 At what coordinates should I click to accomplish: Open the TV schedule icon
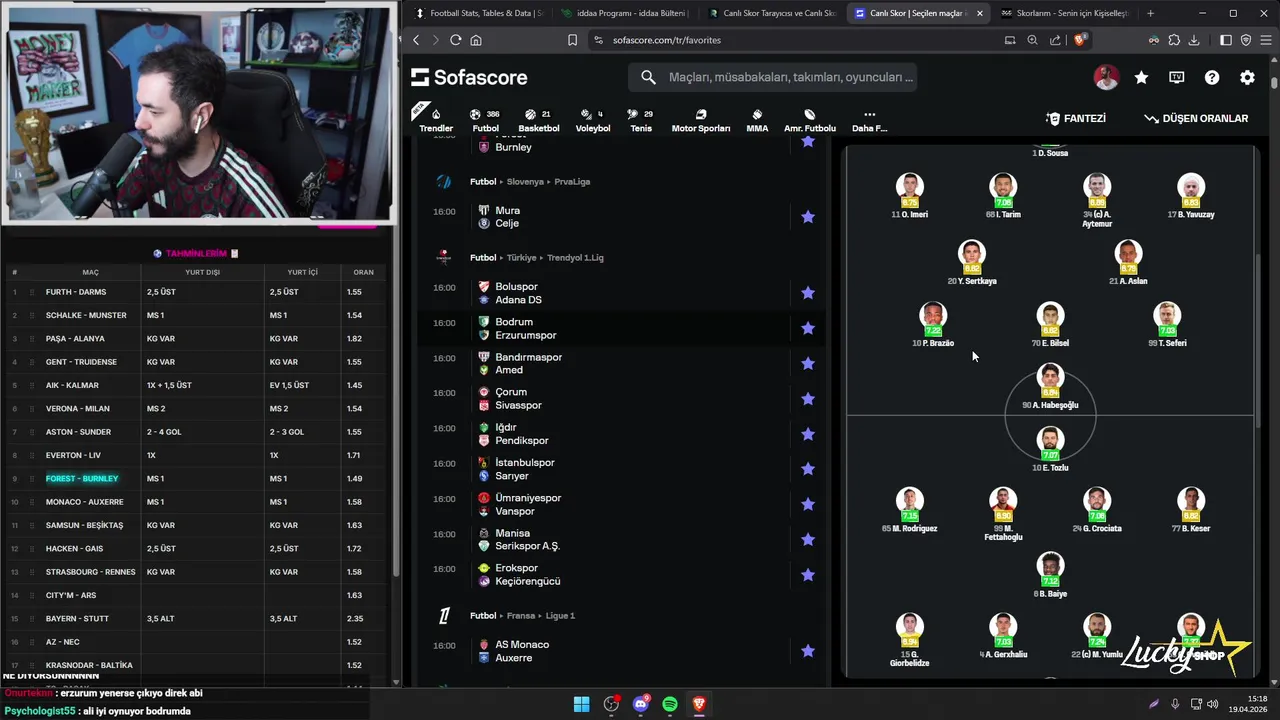click(x=1177, y=77)
